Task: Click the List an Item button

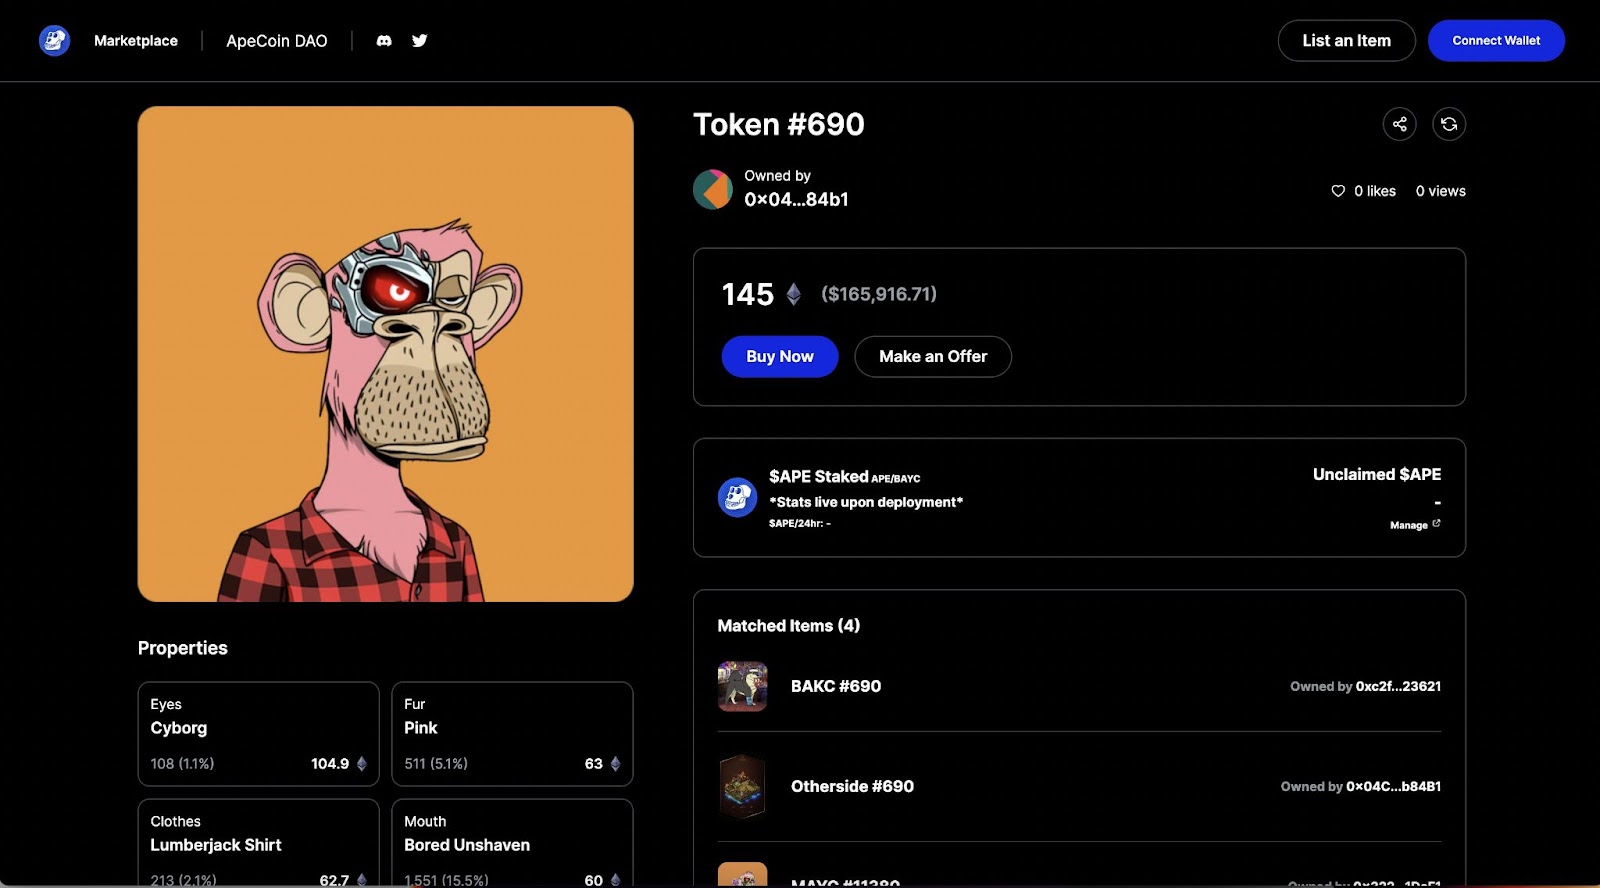Action: [1346, 41]
